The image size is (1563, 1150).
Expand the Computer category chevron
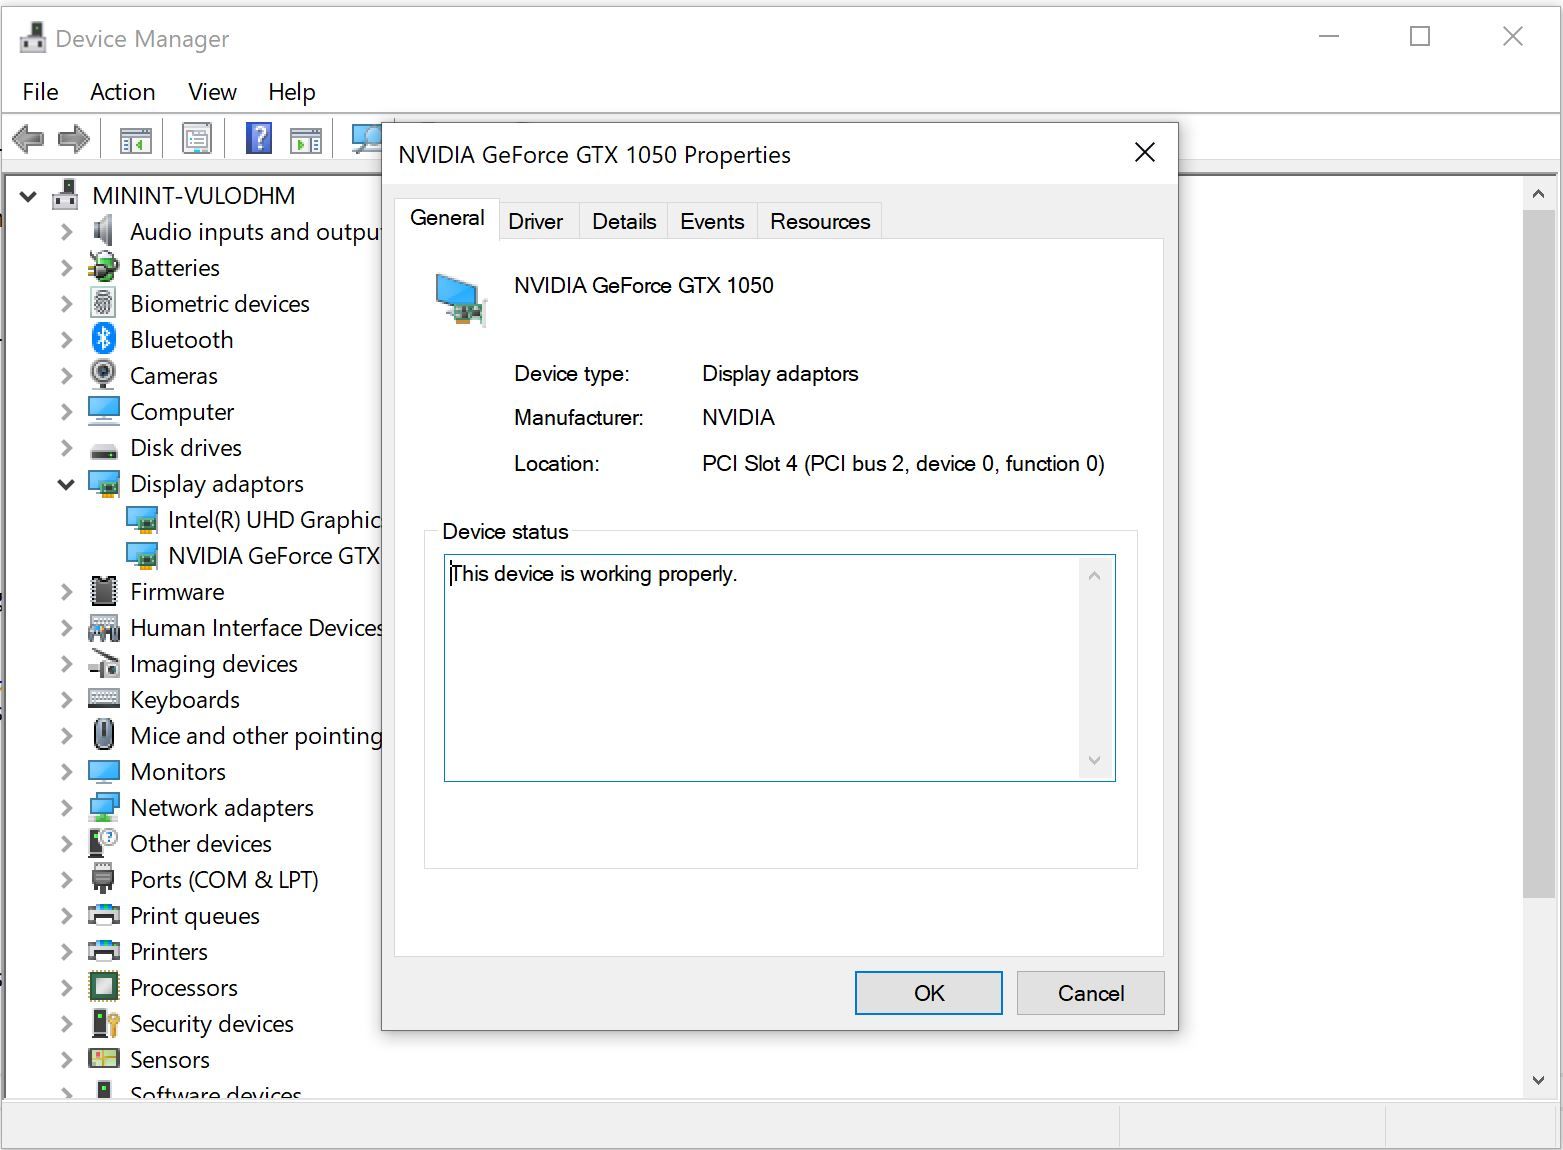[x=66, y=412]
